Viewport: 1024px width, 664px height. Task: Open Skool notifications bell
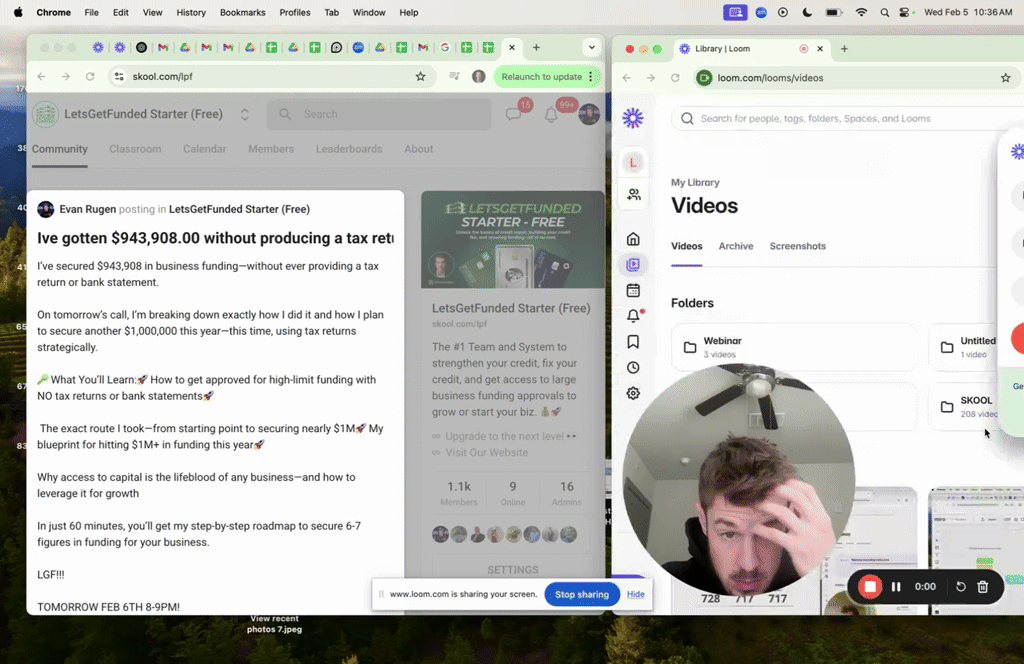pyautogui.click(x=551, y=115)
